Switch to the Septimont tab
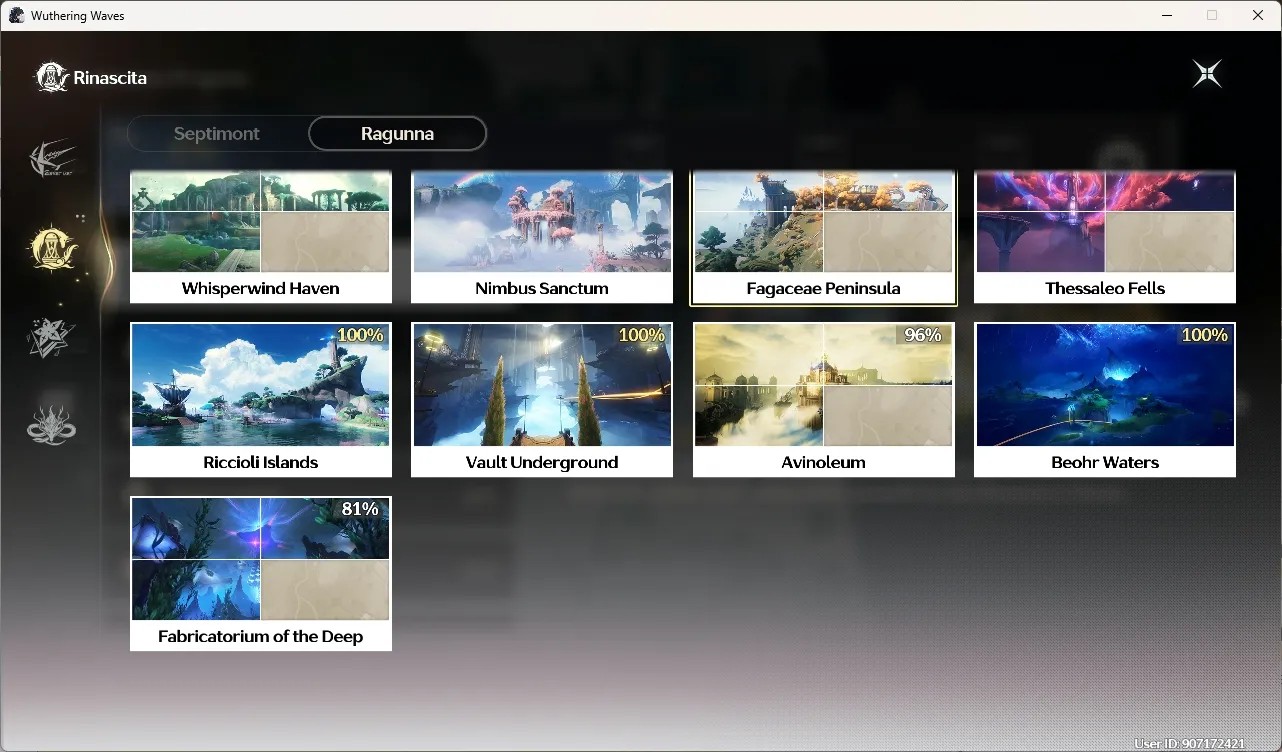Viewport: 1282px width, 752px height. pos(217,133)
